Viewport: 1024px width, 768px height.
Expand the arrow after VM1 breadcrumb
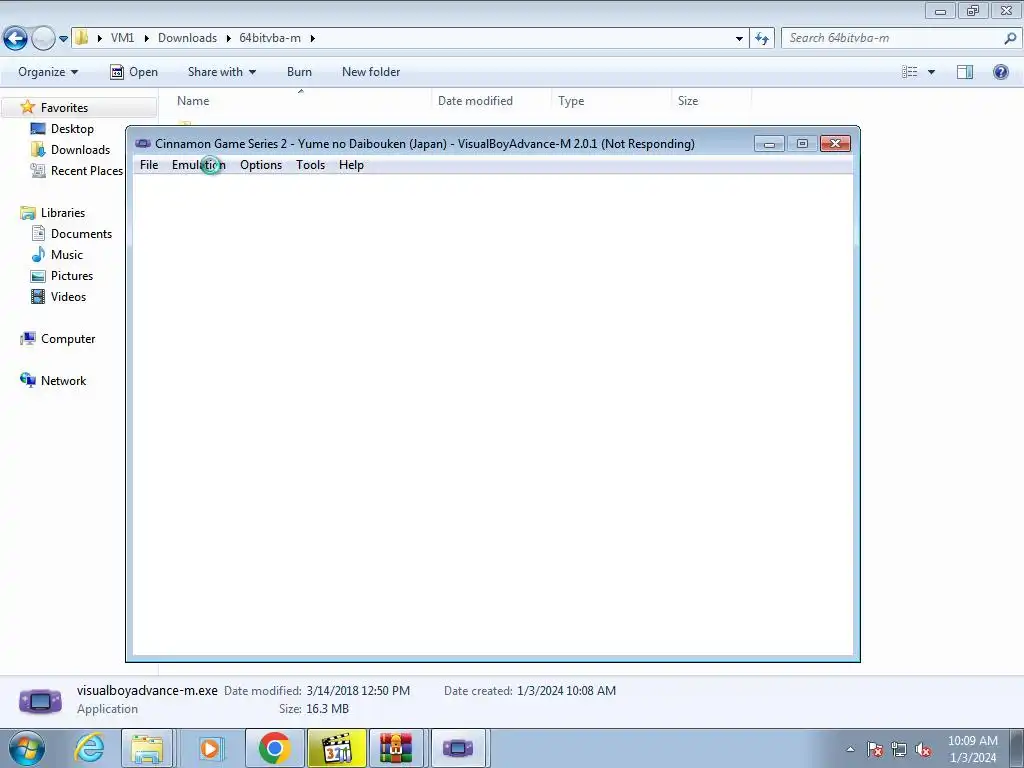[146, 39]
